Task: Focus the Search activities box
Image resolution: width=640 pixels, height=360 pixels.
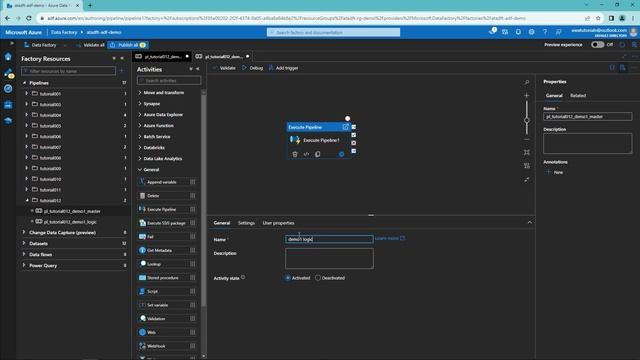Action: (169, 80)
